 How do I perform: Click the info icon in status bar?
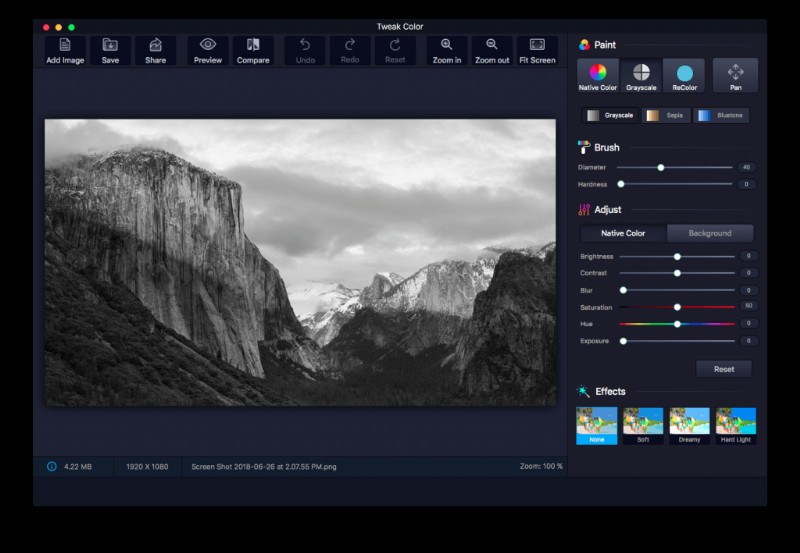[x=52, y=466]
